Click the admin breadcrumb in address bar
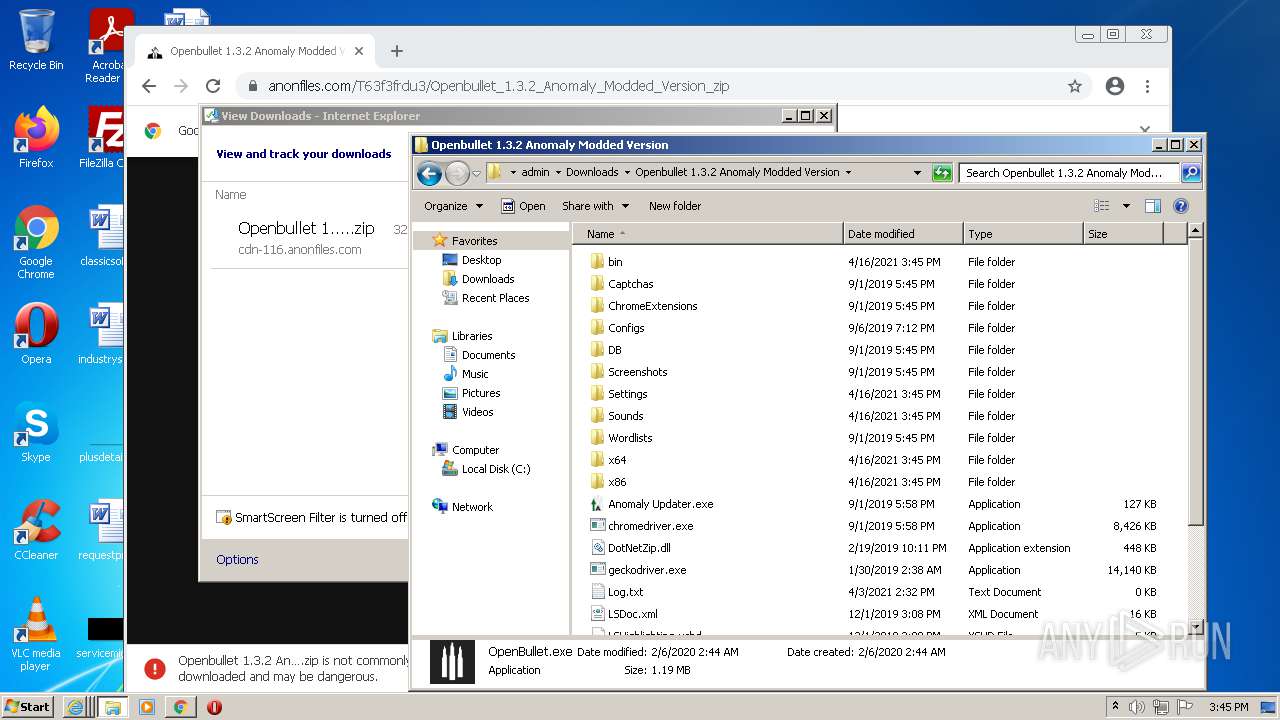 coord(535,172)
